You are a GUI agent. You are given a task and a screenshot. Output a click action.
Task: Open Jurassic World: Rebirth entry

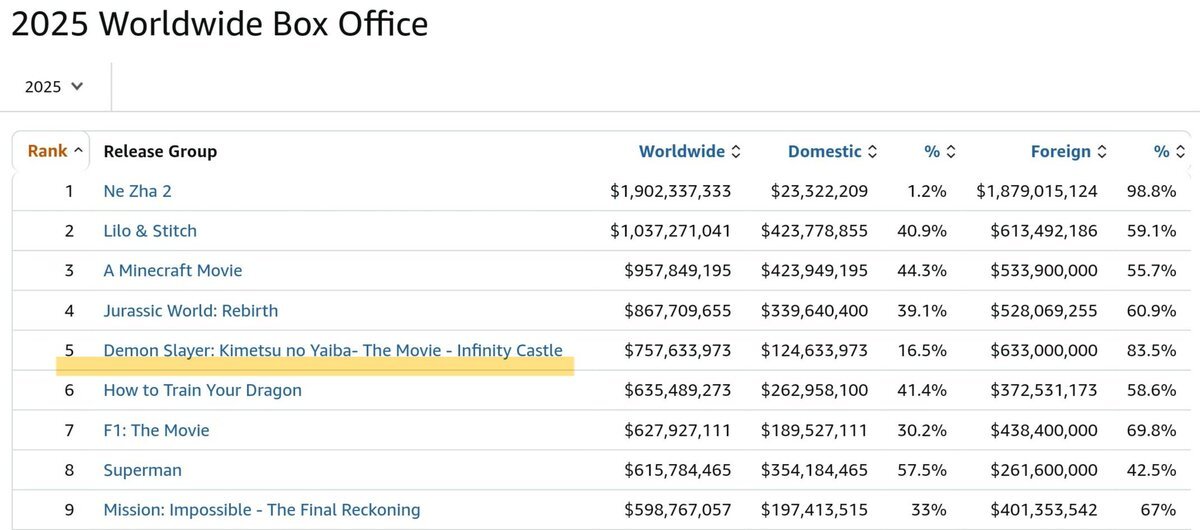191,311
